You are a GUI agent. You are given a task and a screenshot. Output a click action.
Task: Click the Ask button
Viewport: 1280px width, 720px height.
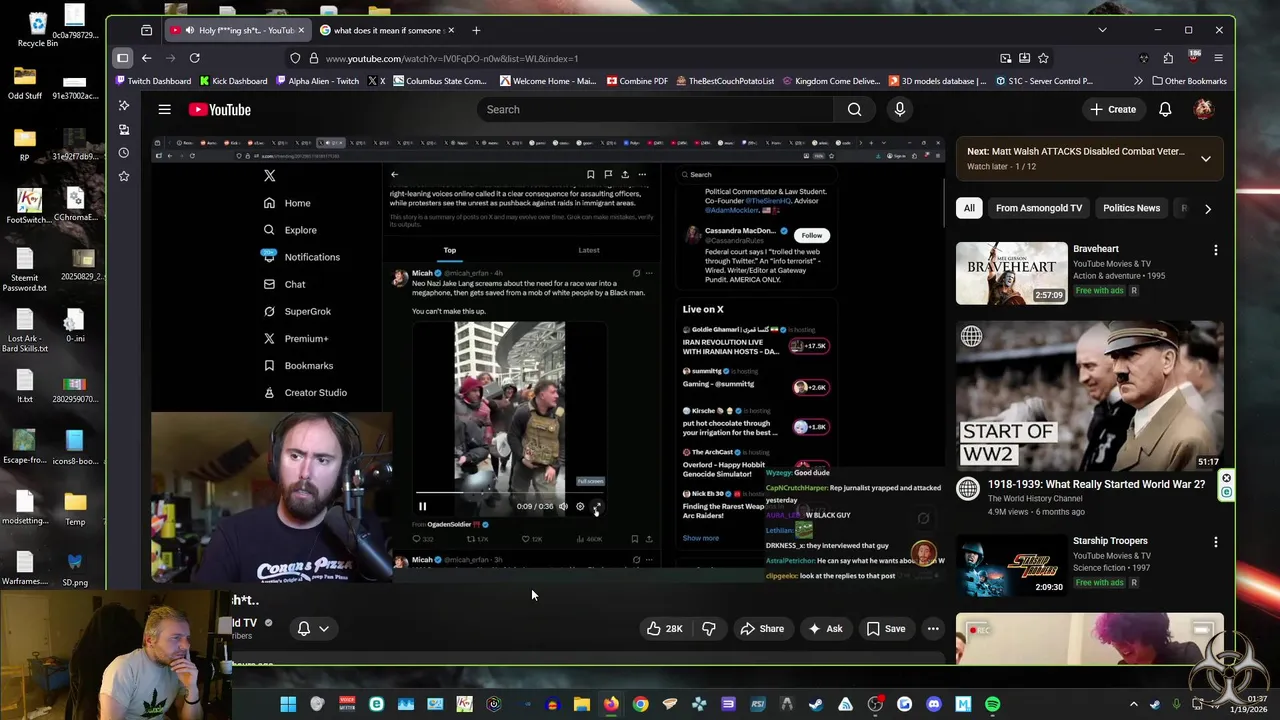826,629
